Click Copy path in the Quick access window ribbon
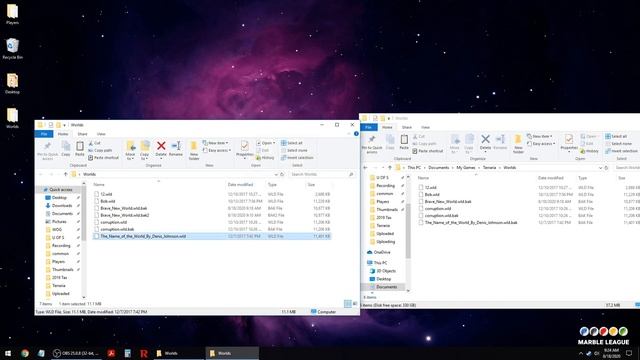Viewport: 640px width, 360px height. tap(100, 150)
